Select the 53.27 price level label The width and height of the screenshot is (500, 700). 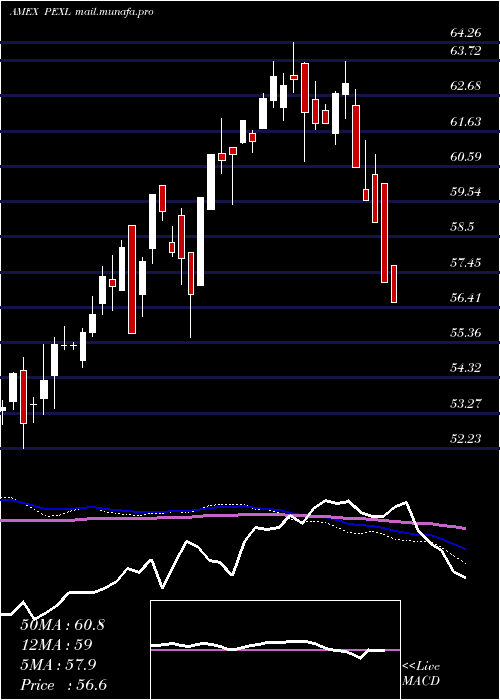click(x=466, y=404)
